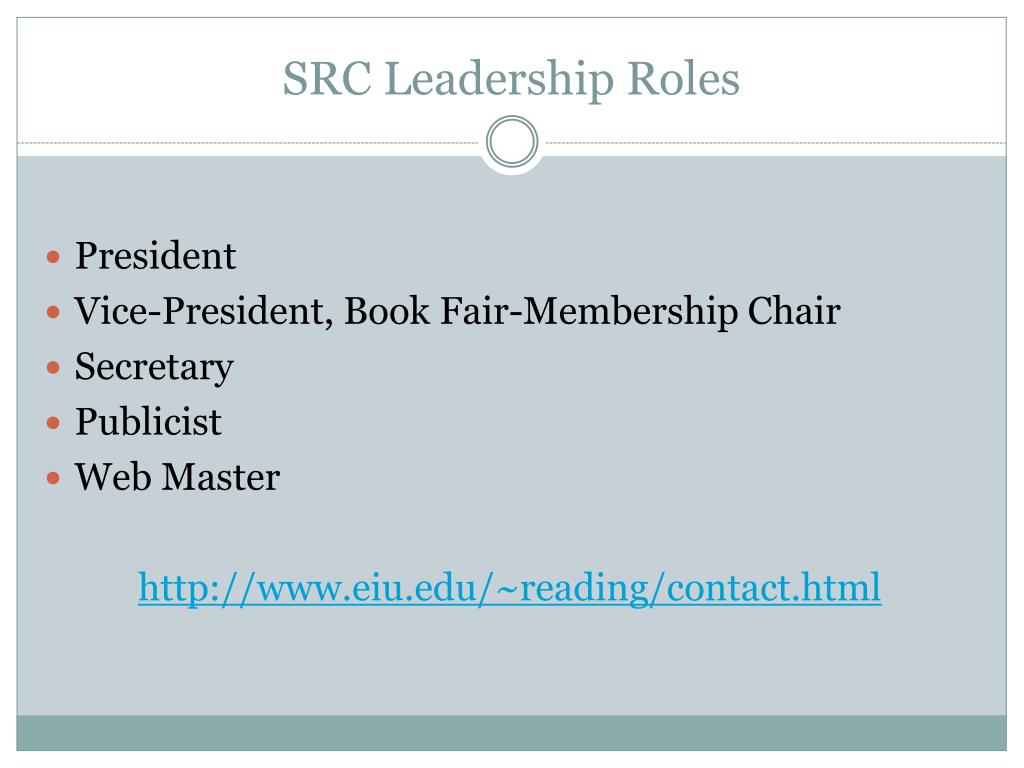Screen dimensions: 1024x768
Task: Click the orange bullet beside Web Master
Action: point(54,479)
